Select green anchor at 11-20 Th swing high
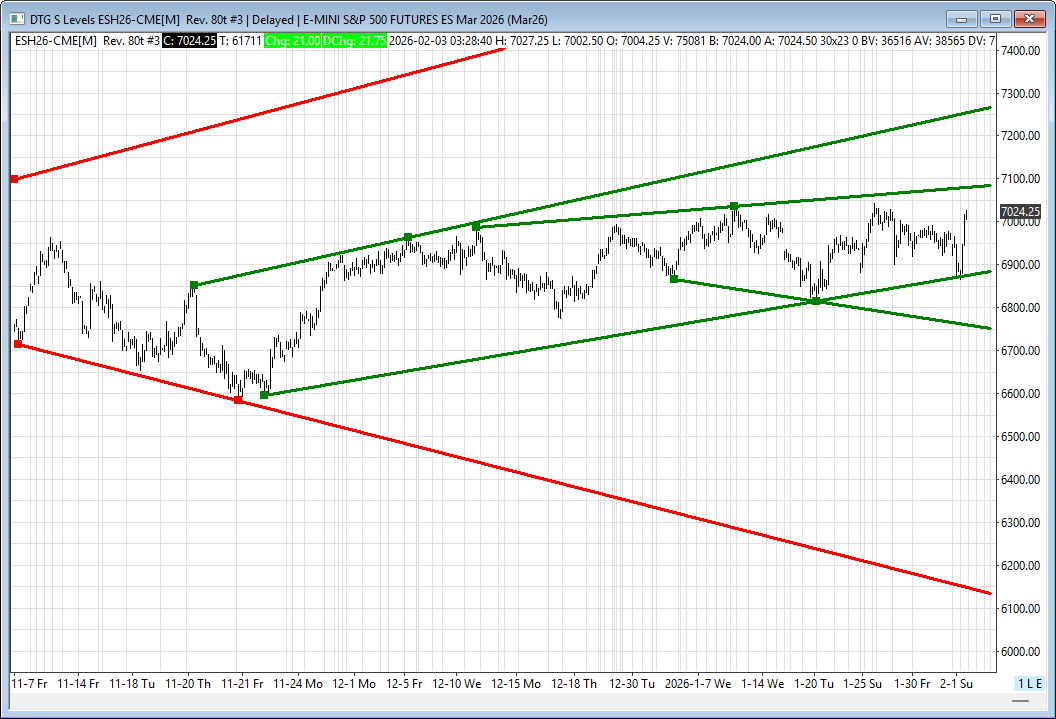This screenshot has width=1056, height=719. point(194,285)
